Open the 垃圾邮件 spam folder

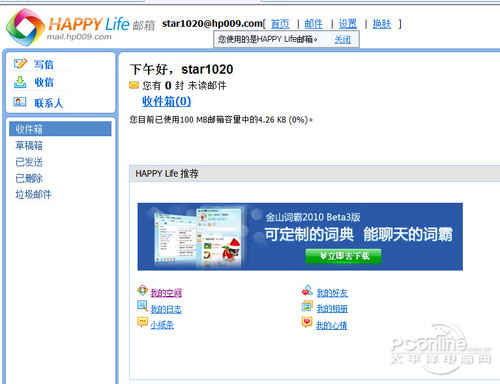tap(33, 194)
